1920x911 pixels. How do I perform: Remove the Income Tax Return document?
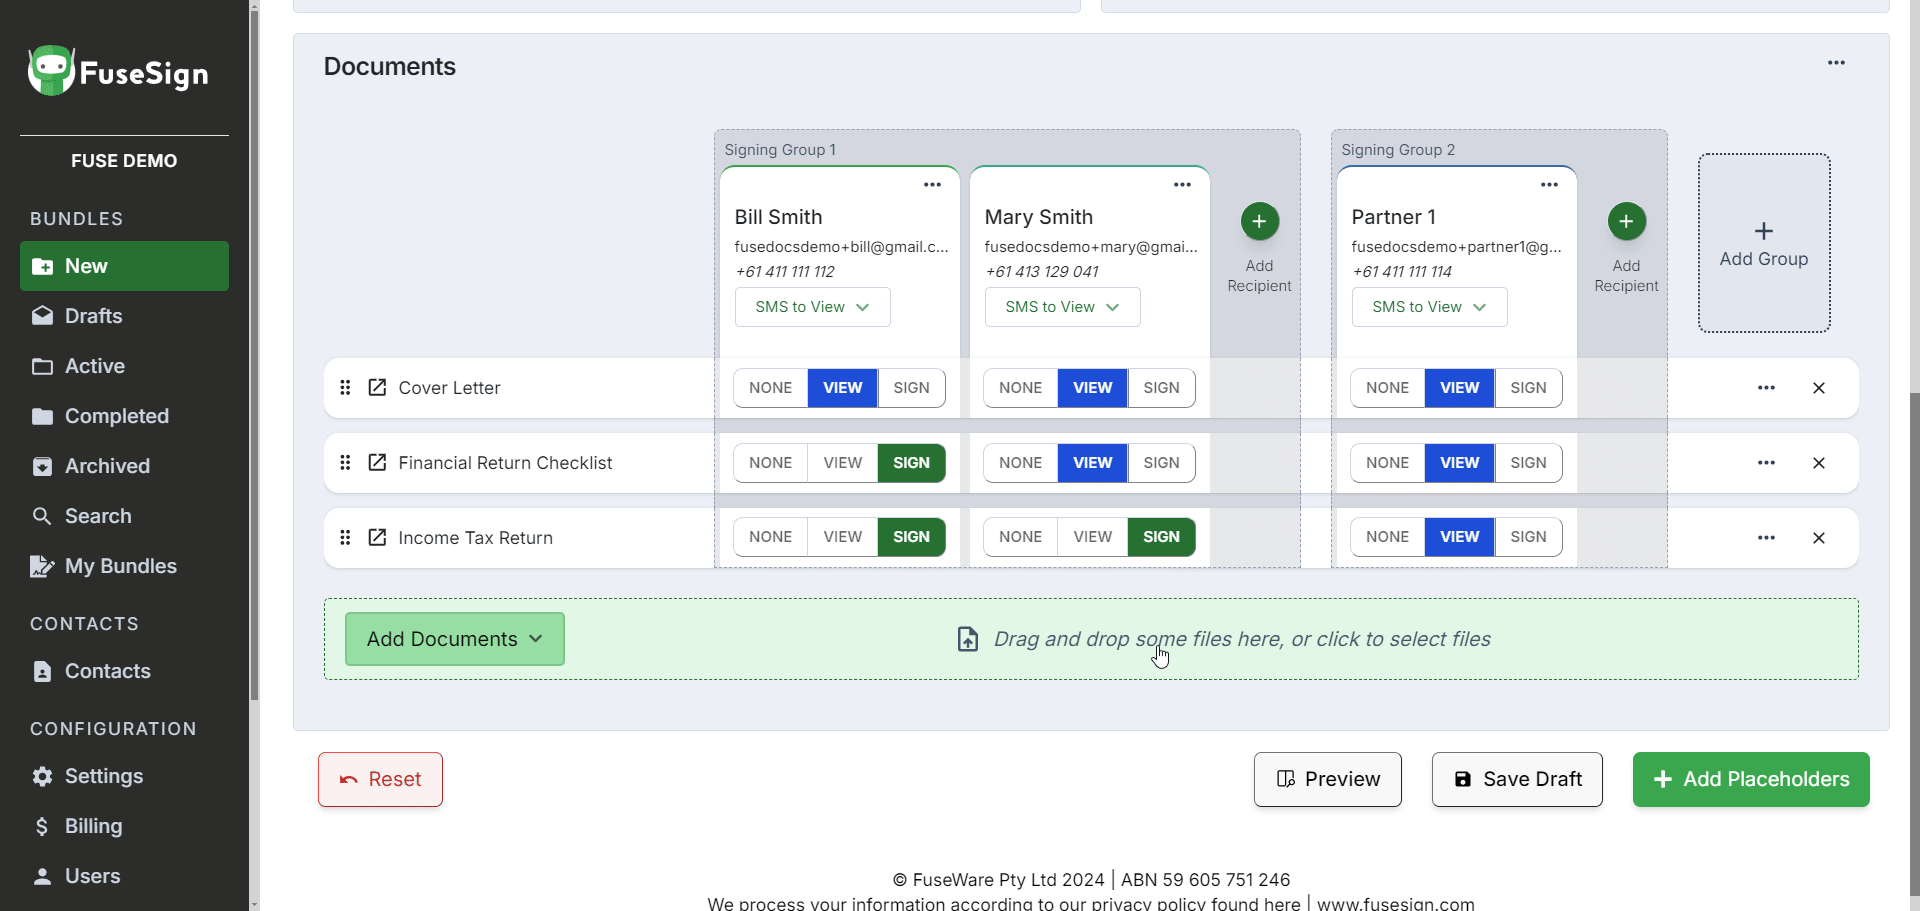click(1818, 538)
